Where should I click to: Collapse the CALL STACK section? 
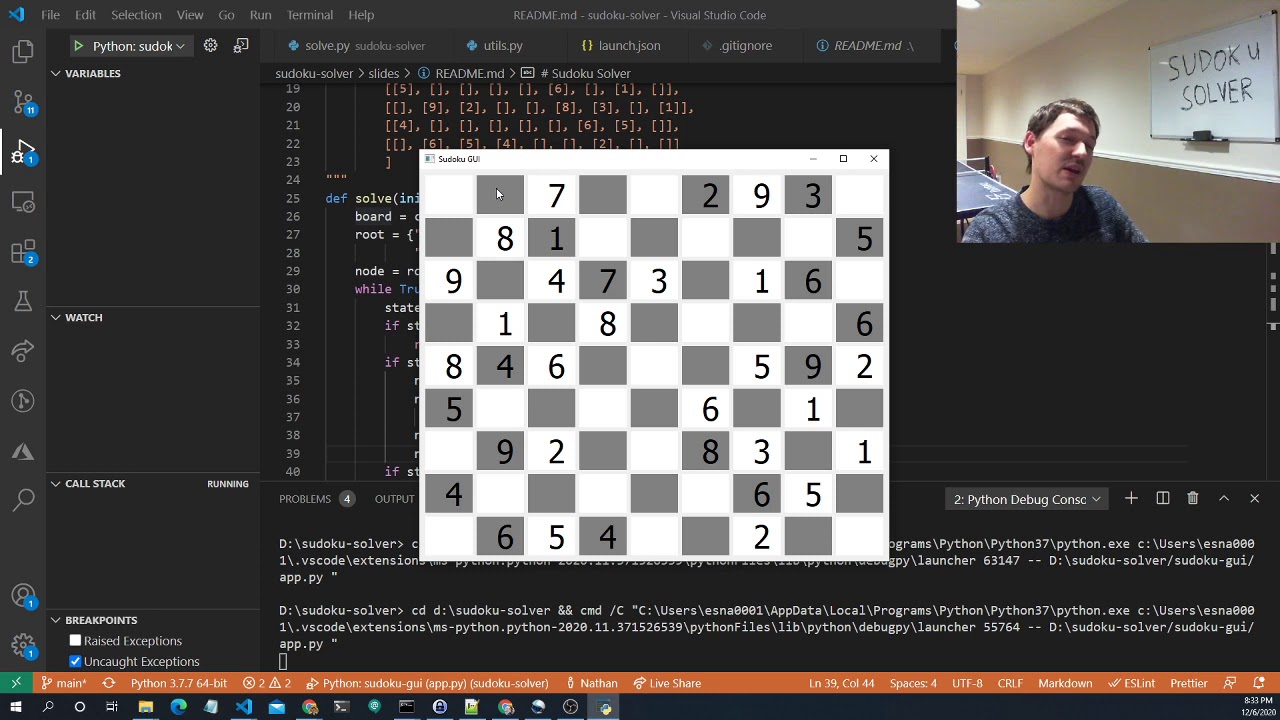click(95, 483)
